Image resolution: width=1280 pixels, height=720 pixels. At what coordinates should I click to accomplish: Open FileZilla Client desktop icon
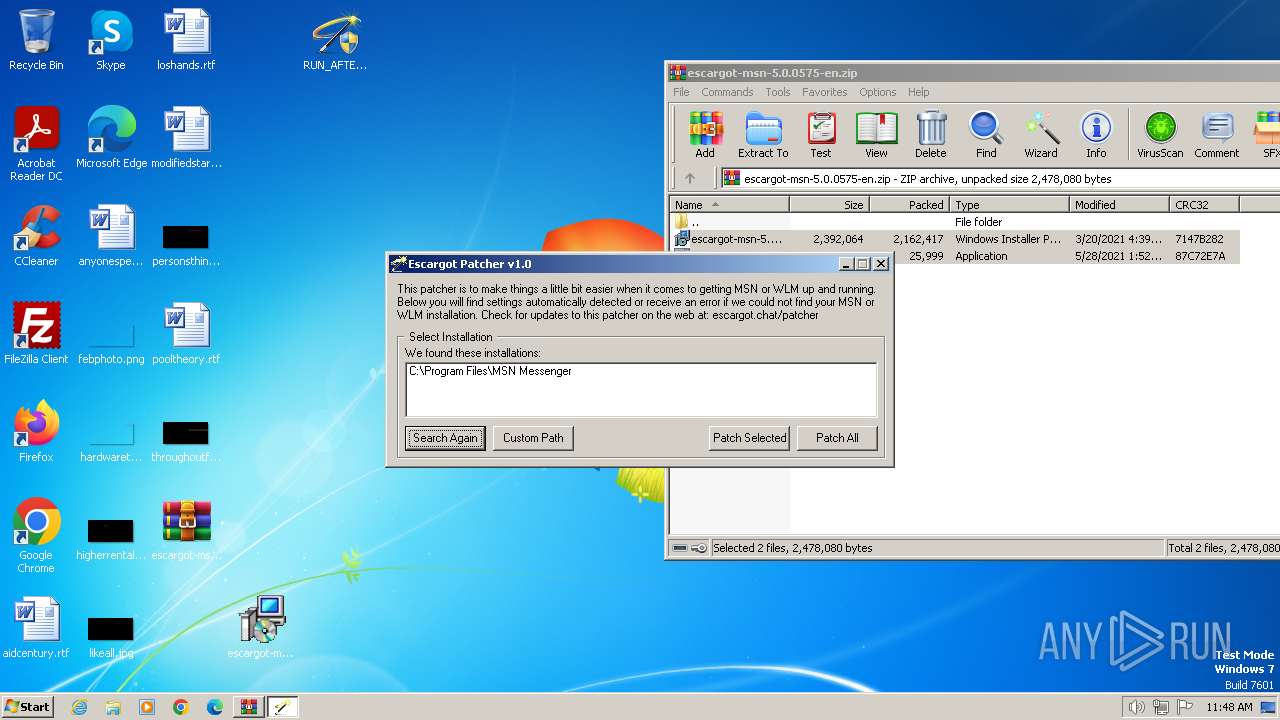coord(36,334)
